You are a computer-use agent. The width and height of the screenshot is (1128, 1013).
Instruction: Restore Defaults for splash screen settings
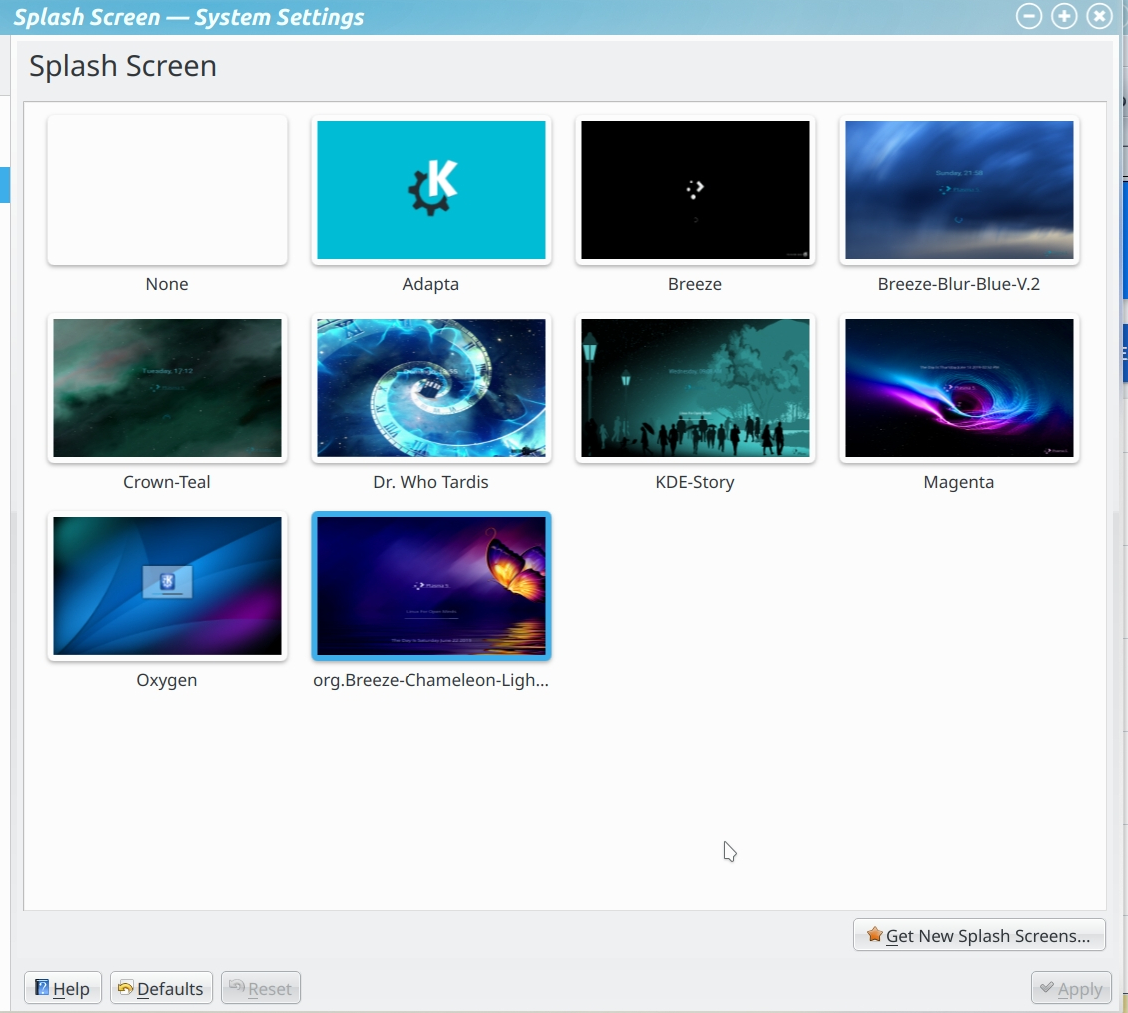click(160, 988)
